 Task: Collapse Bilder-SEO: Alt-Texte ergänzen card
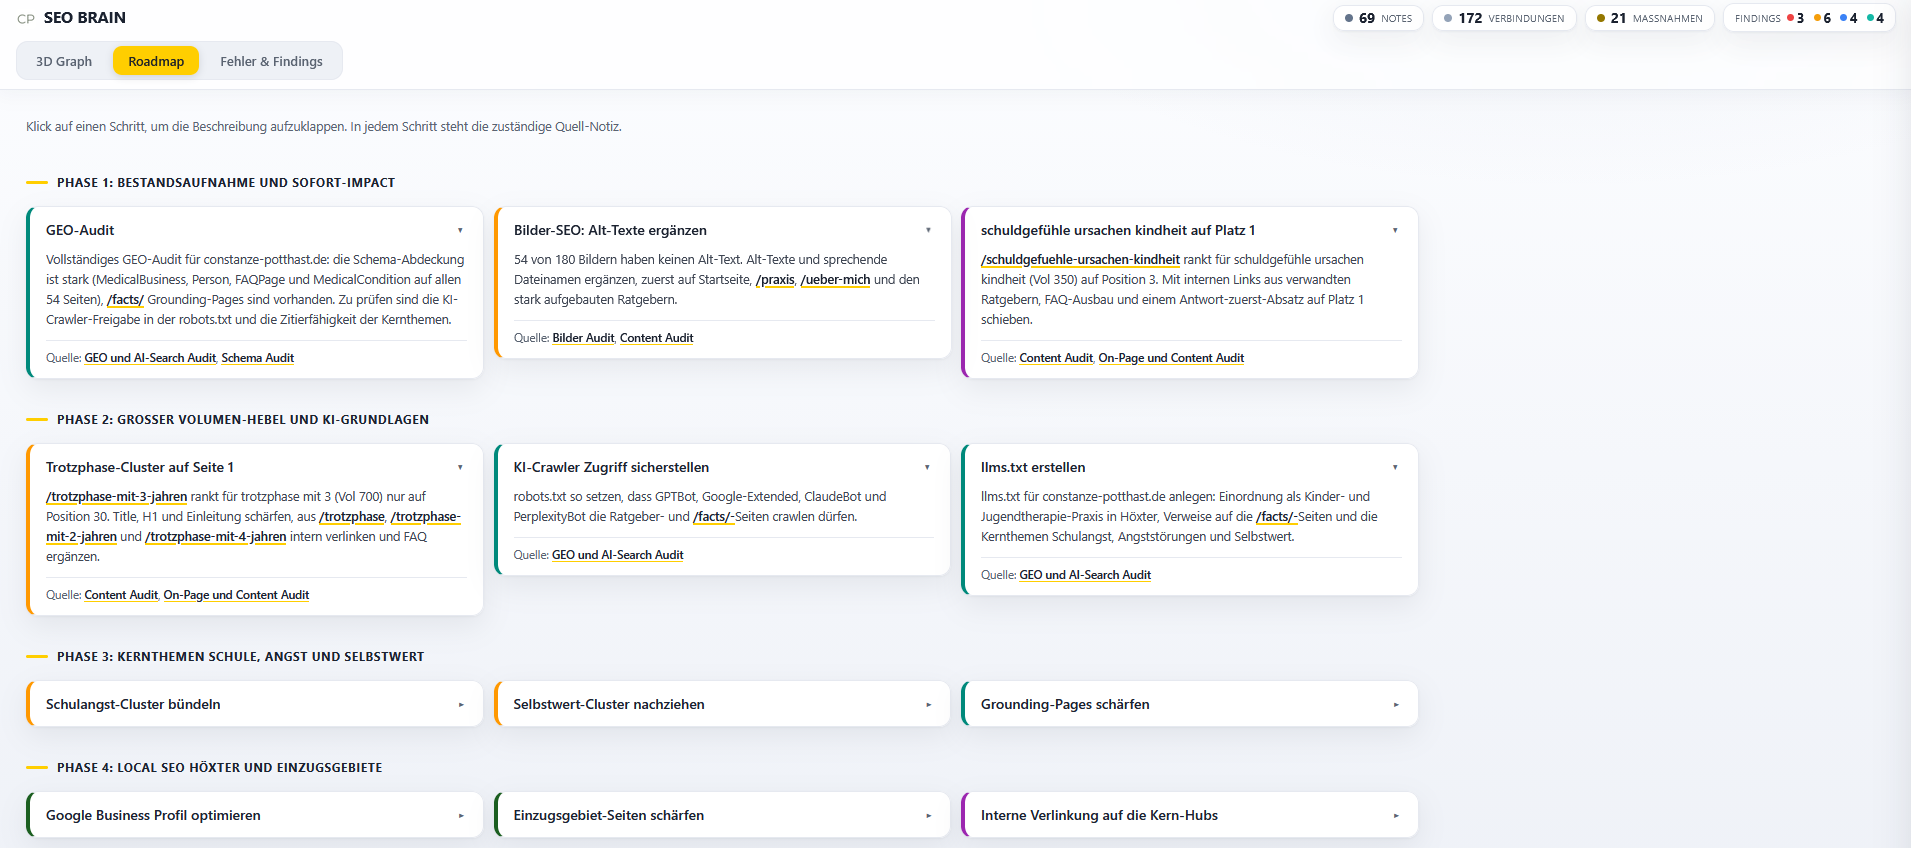(x=928, y=230)
